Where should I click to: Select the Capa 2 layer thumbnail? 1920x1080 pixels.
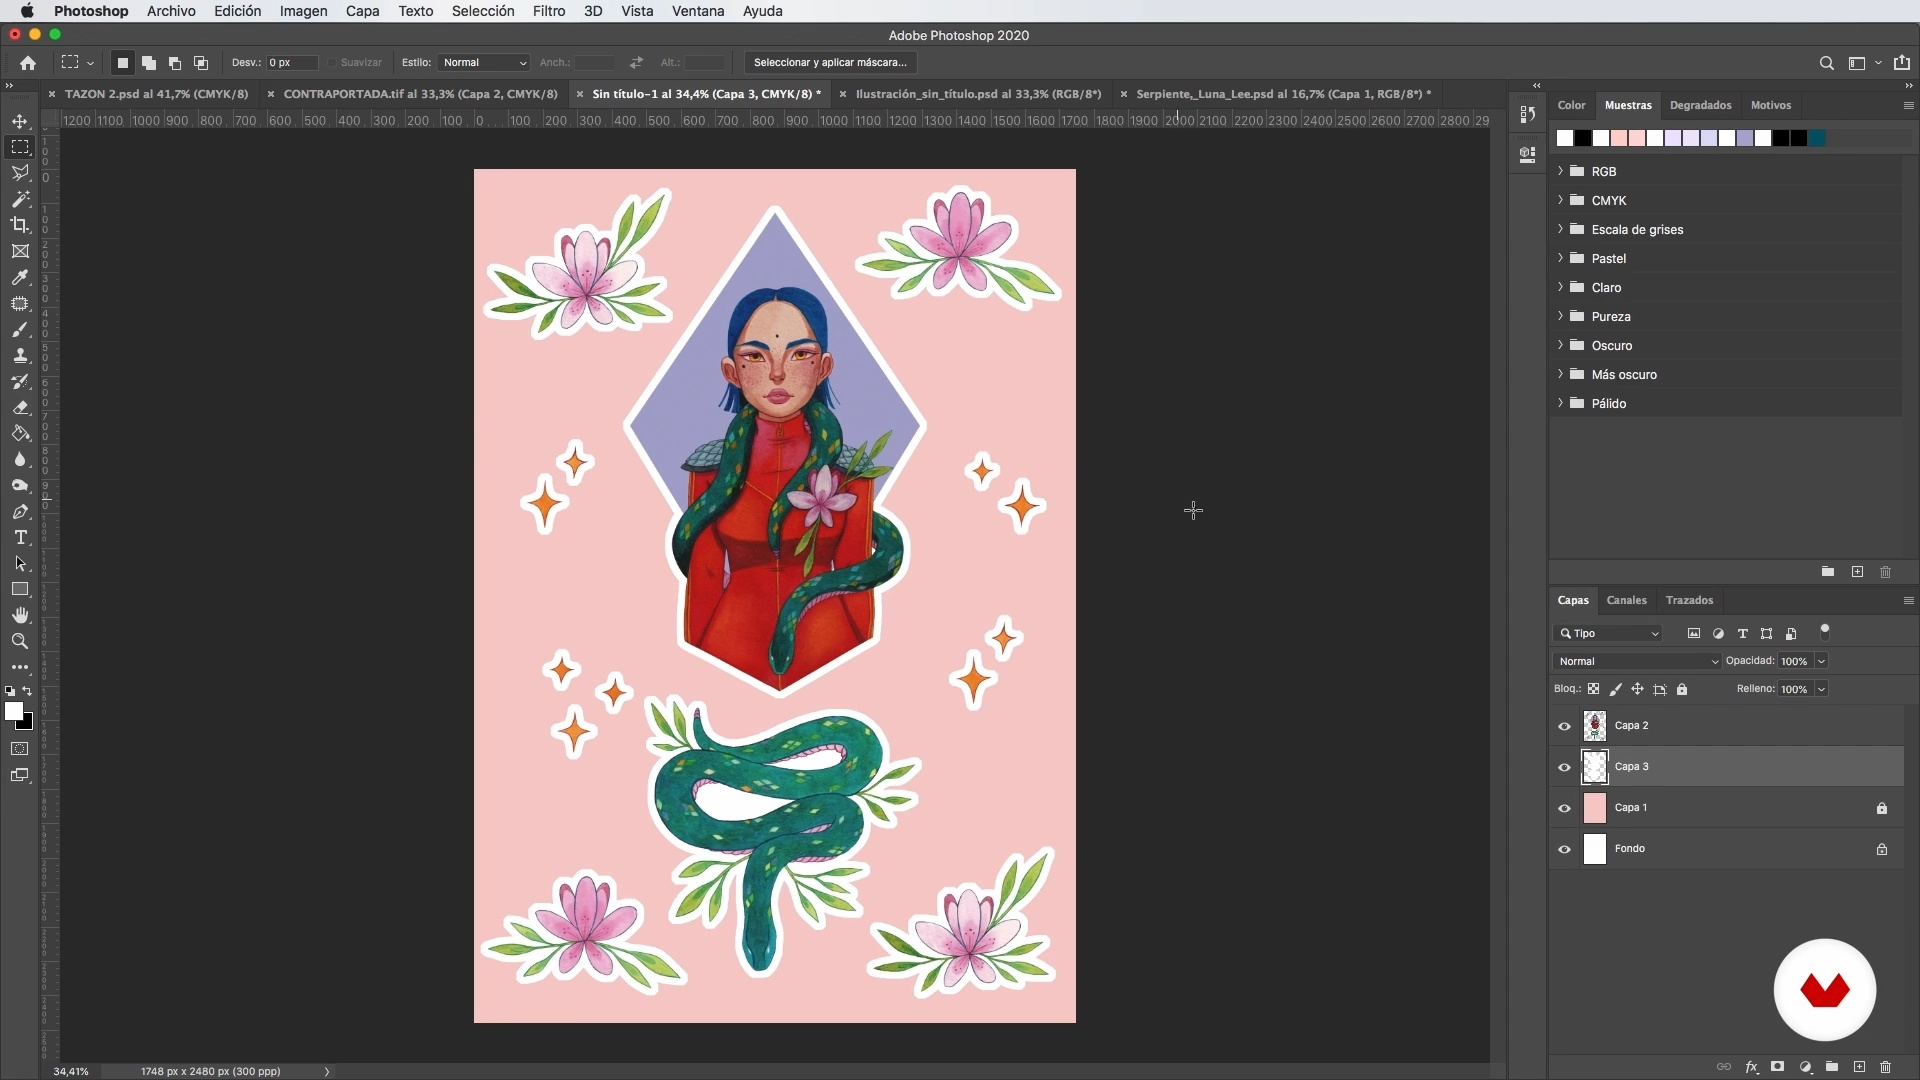[1595, 726]
